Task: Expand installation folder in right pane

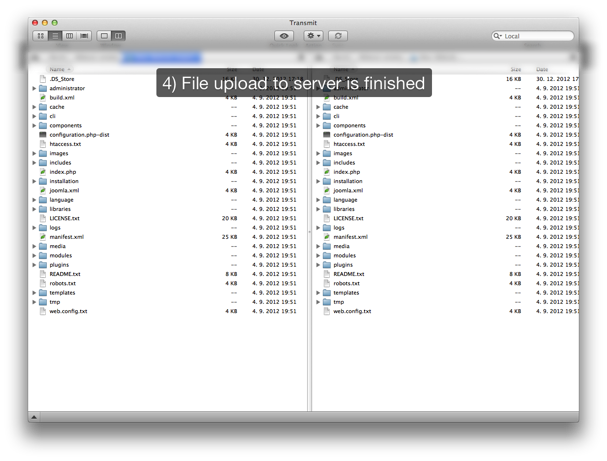Action: pos(318,181)
